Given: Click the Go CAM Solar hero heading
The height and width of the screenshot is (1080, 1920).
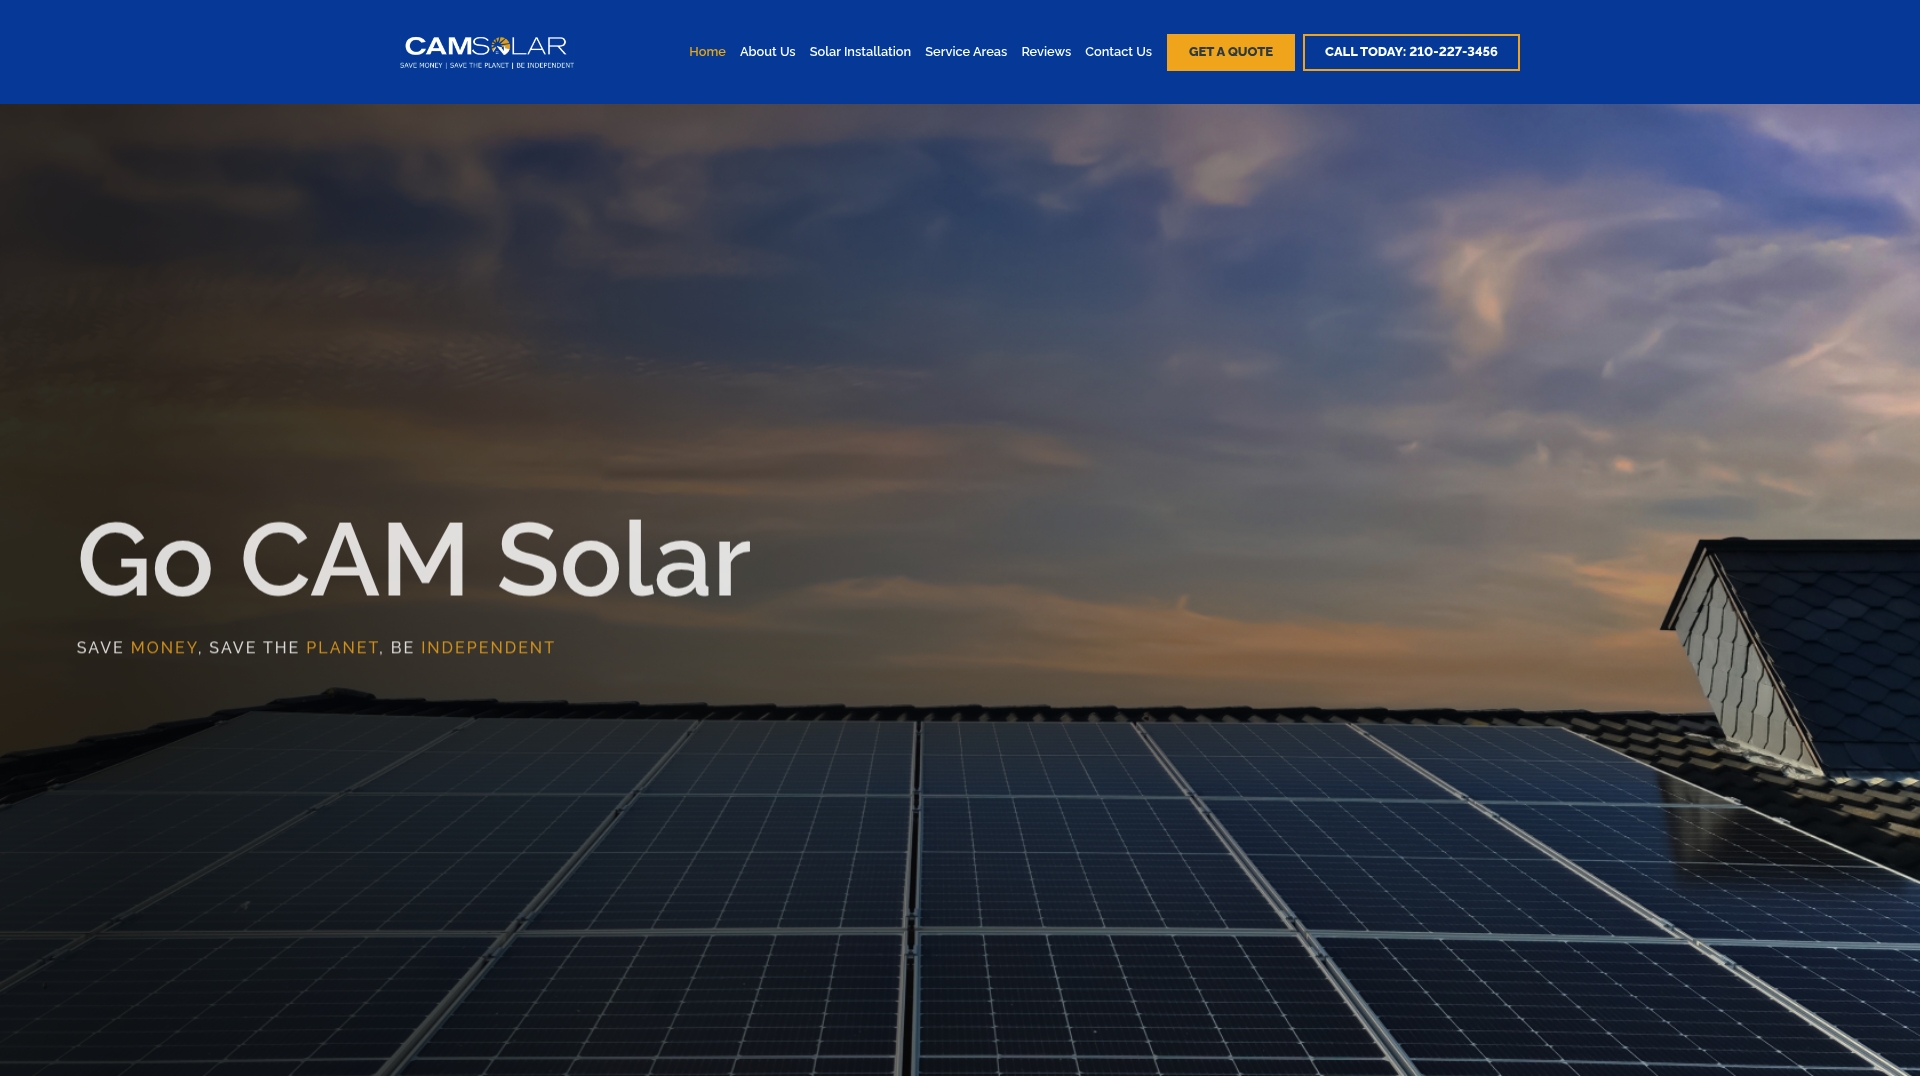Looking at the screenshot, I should point(414,560).
